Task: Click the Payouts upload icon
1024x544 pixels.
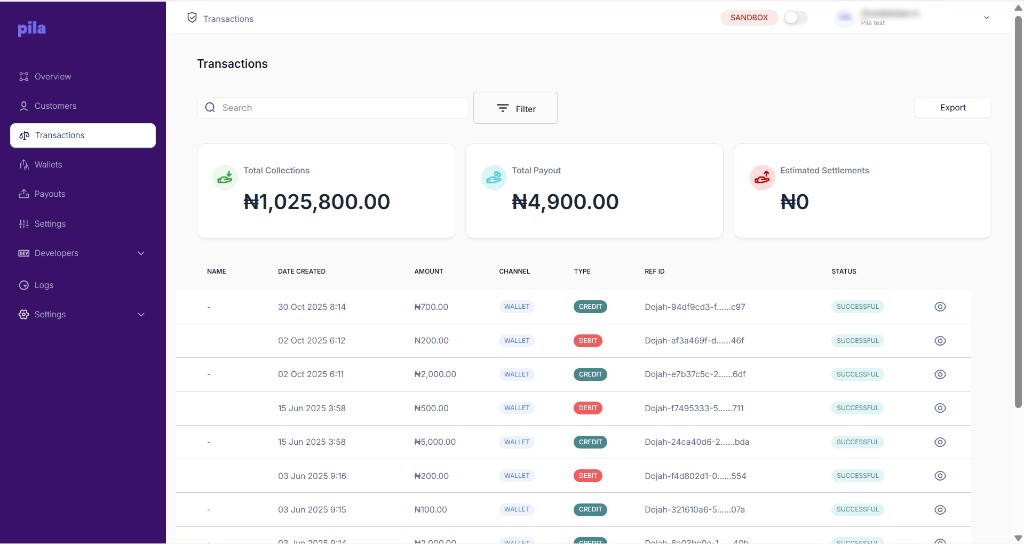Action: [24, 194]
